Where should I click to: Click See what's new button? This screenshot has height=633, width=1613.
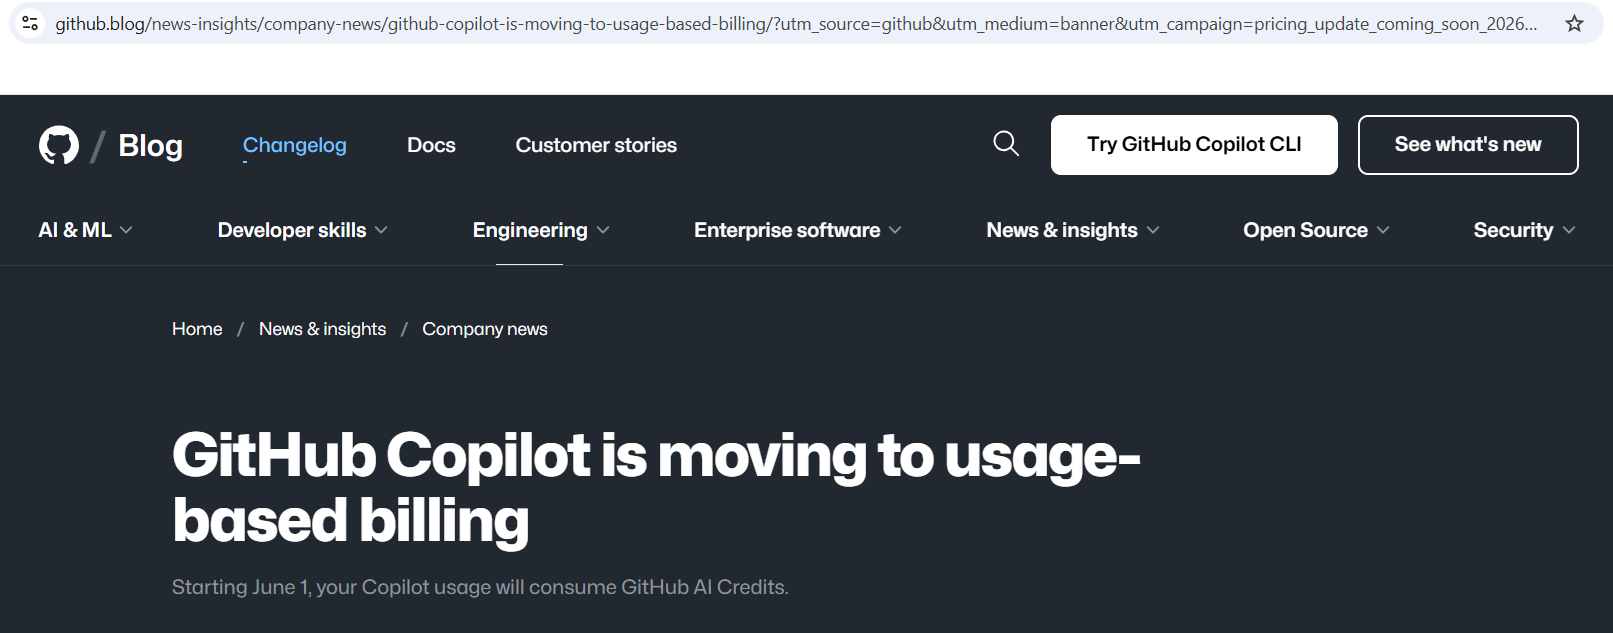pos(1468,145)
